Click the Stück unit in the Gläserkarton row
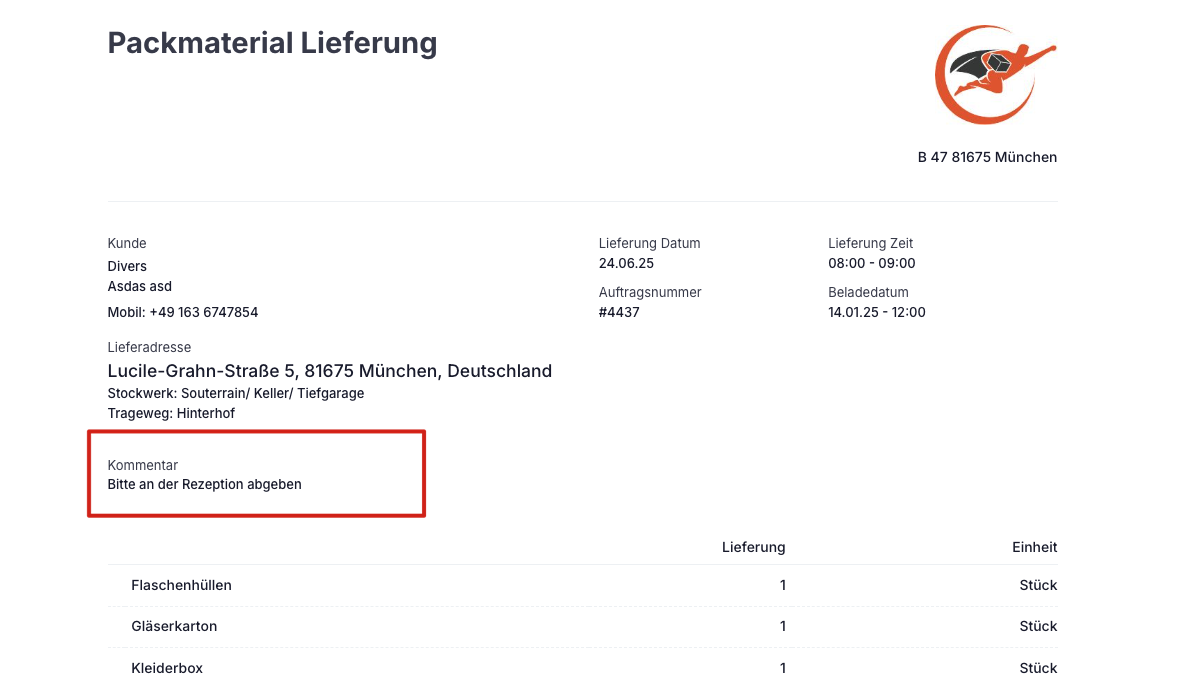Viewport: 1198px width, 677px height. click(x=1038, y=627)
